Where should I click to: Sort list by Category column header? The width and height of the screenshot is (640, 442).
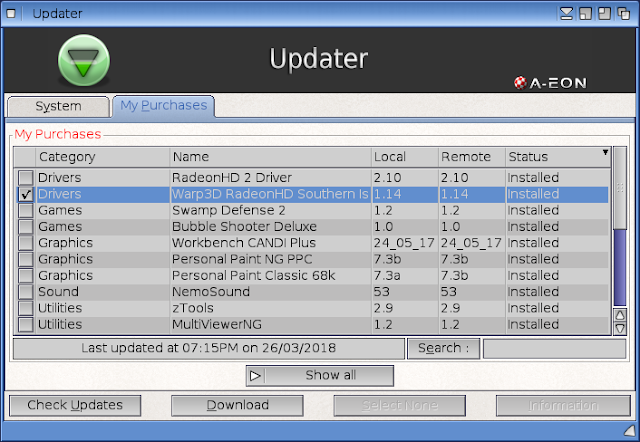[x=102, y=157]
